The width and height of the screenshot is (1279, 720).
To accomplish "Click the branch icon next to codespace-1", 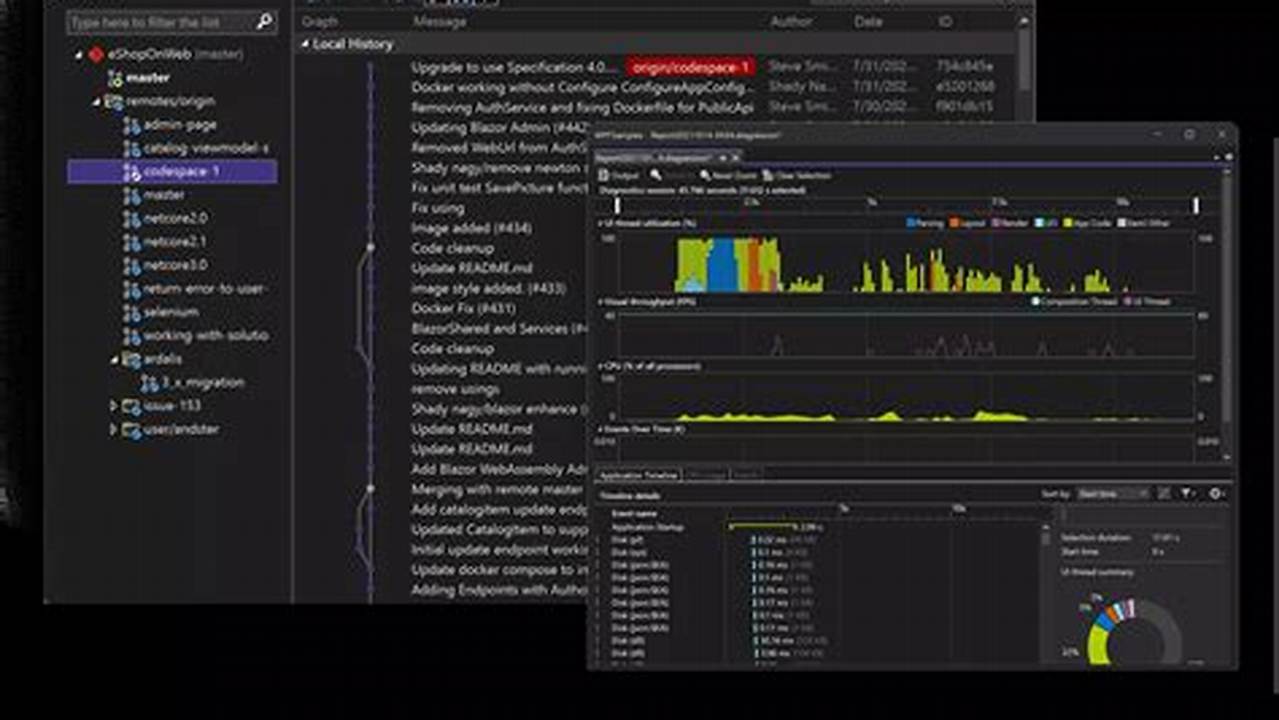I will (x=131, y=172).
